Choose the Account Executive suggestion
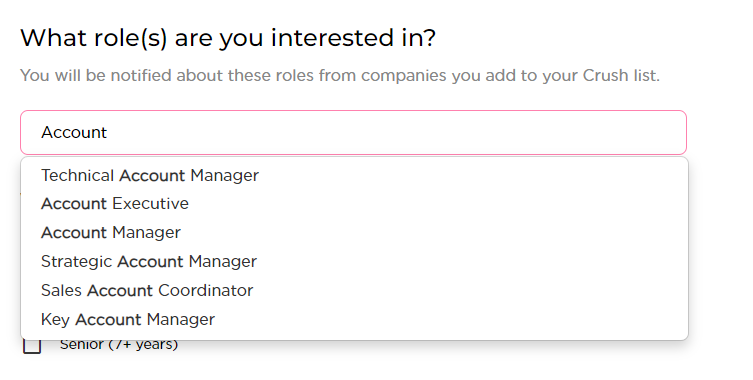This screenshot has width=753, height=380. coord(354,204)
